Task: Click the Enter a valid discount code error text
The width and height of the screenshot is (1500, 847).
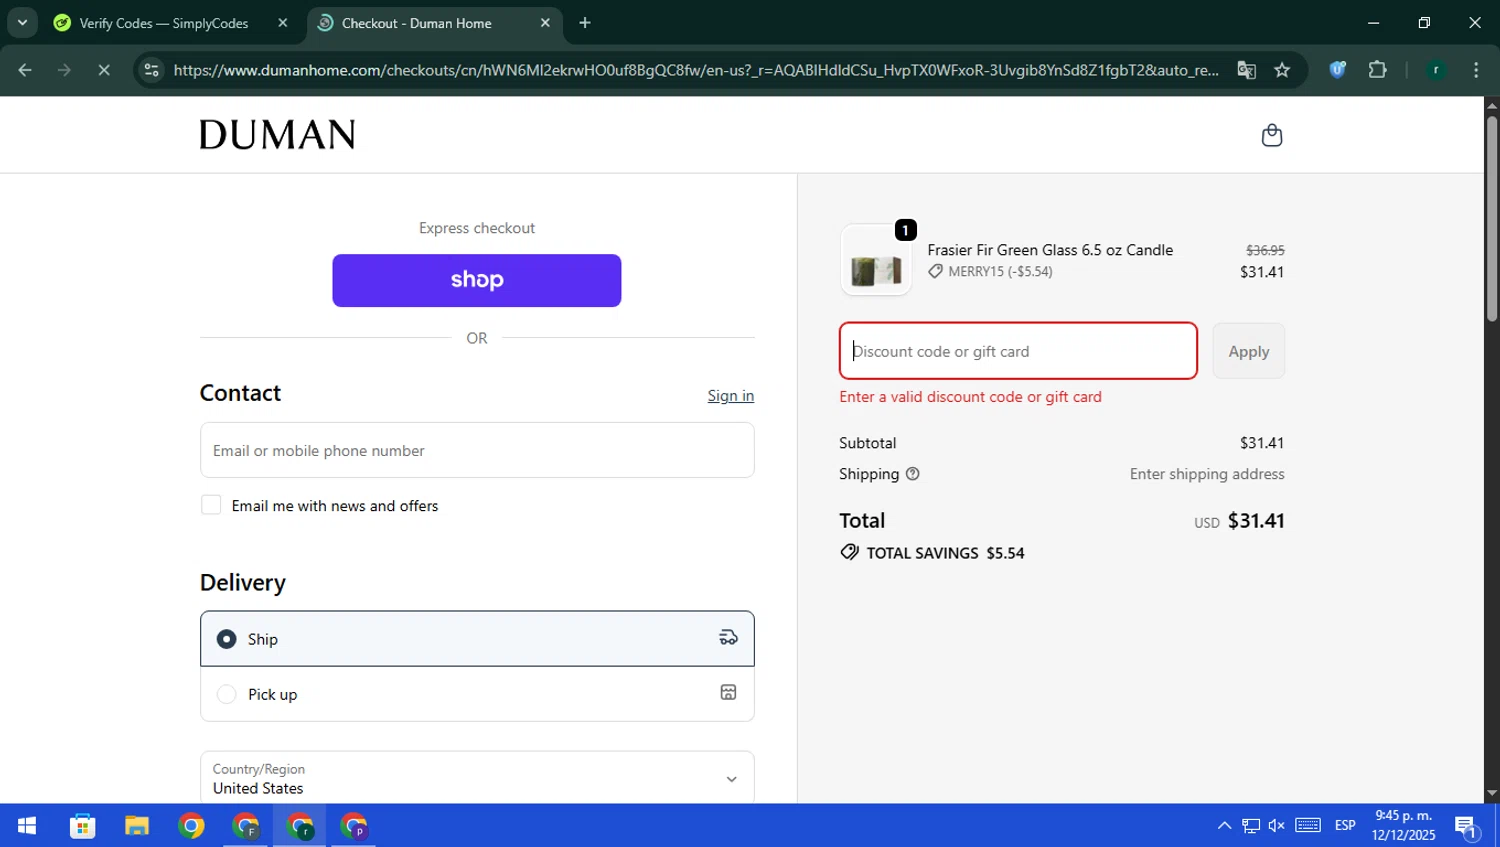Action: pos(970,397)
